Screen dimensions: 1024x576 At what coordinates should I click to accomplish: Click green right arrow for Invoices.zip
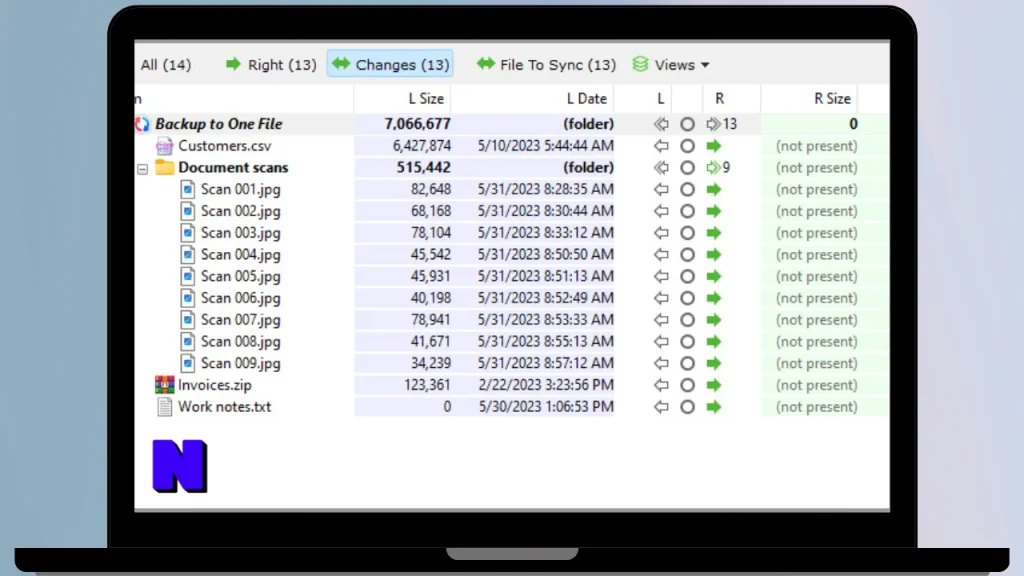(714, 385)
